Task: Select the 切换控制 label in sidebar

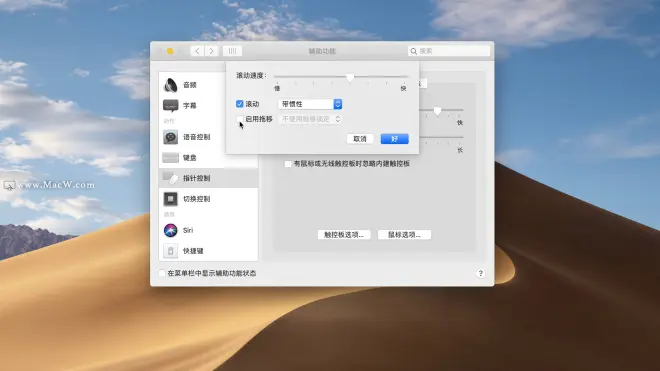Action: click(x=197, y=199)
